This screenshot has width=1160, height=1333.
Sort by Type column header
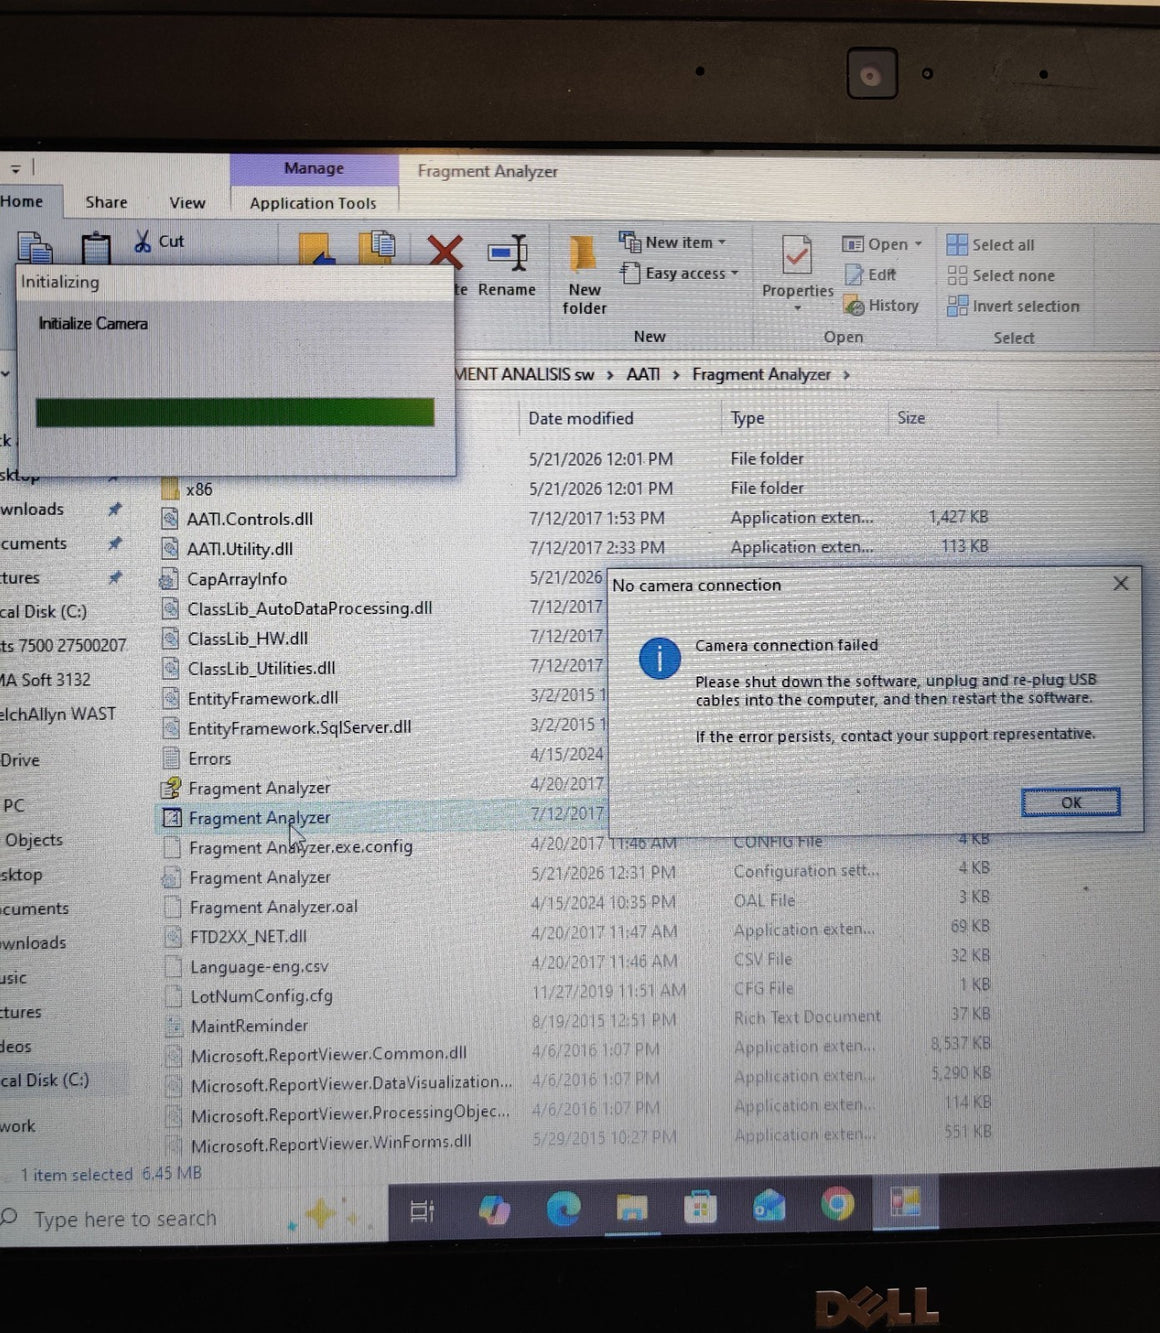tap(747, 418)
